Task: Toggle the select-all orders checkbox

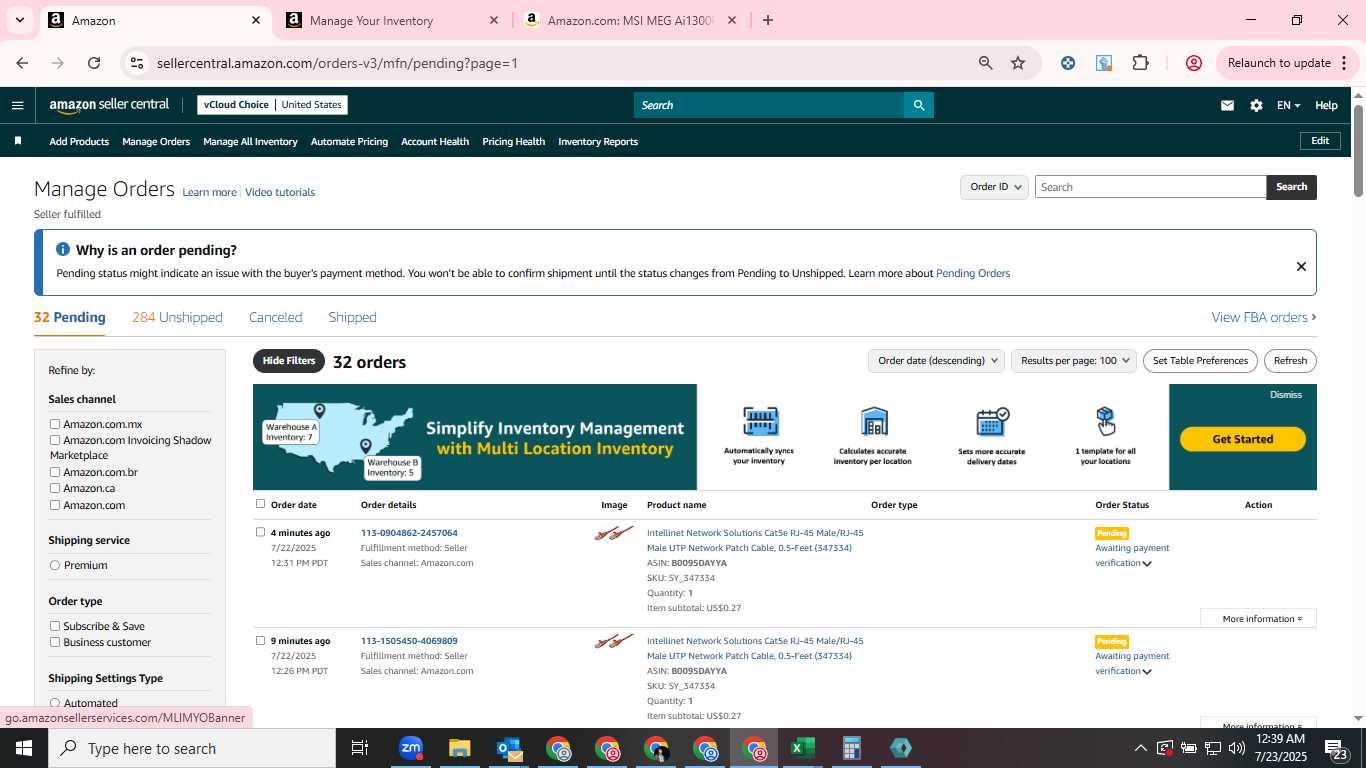Action: pyautogui.click(x=261, y=504)
